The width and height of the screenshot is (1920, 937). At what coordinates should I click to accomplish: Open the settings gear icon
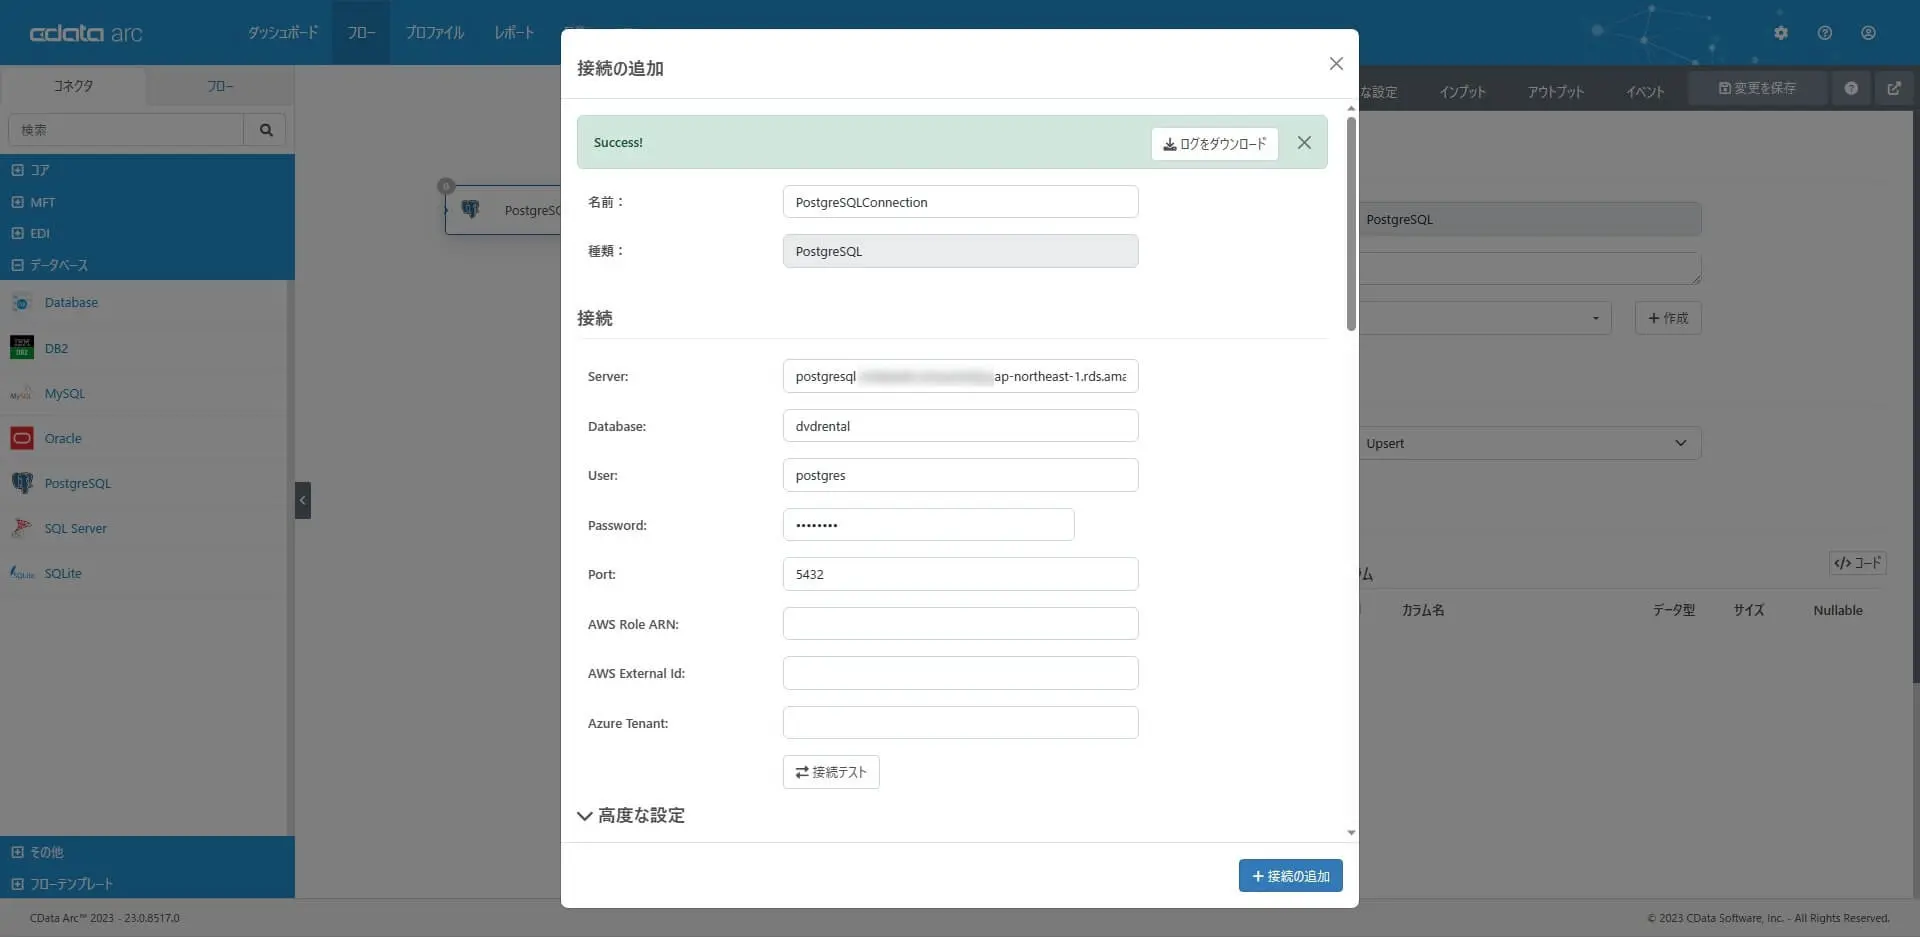point(1781,33)
